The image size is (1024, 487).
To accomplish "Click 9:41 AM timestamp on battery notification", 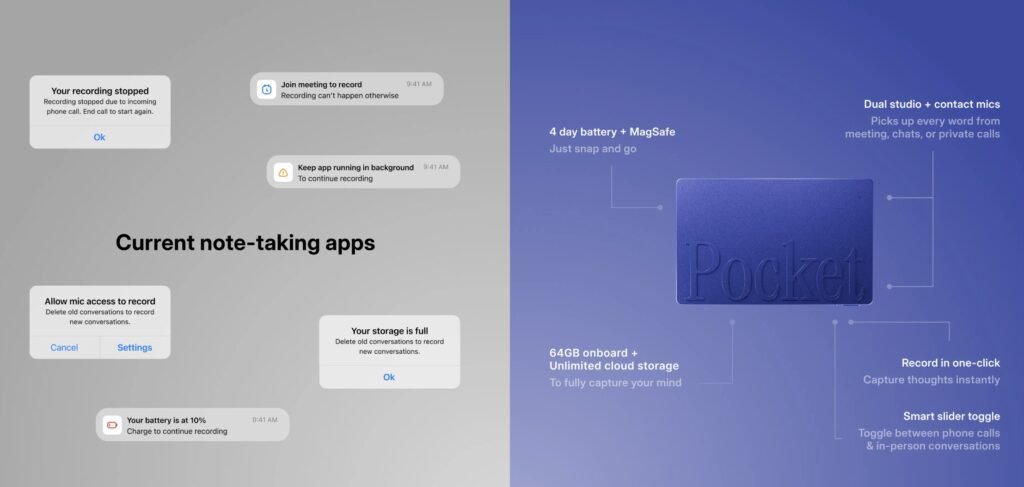I will tap(264, 420).
